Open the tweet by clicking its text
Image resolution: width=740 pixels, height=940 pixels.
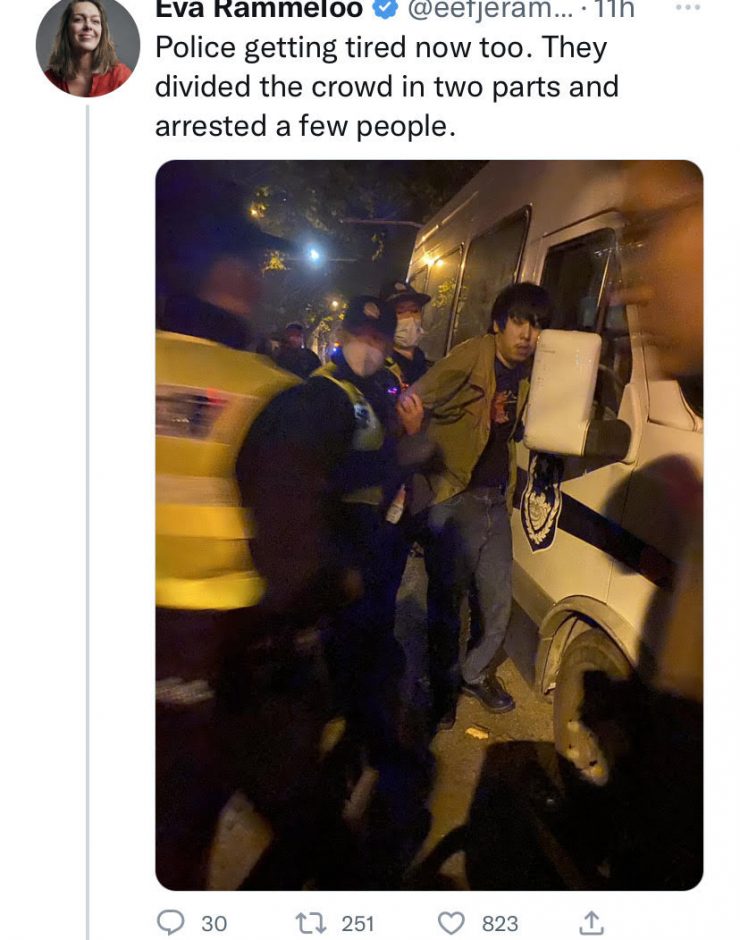tap(387, 87)
